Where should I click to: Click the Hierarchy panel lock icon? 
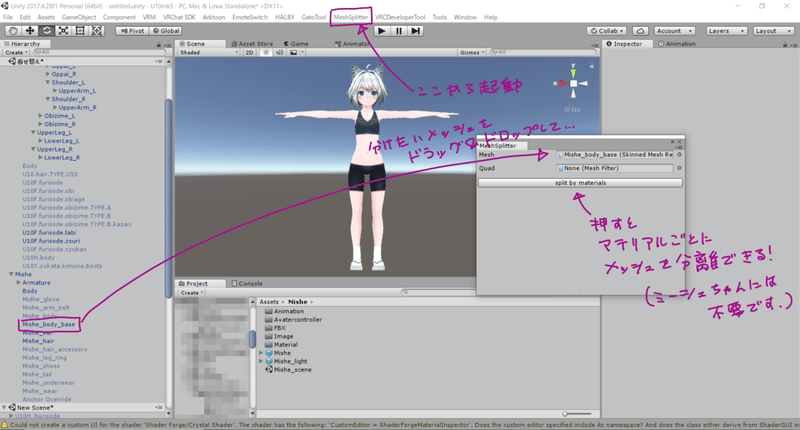159,44
